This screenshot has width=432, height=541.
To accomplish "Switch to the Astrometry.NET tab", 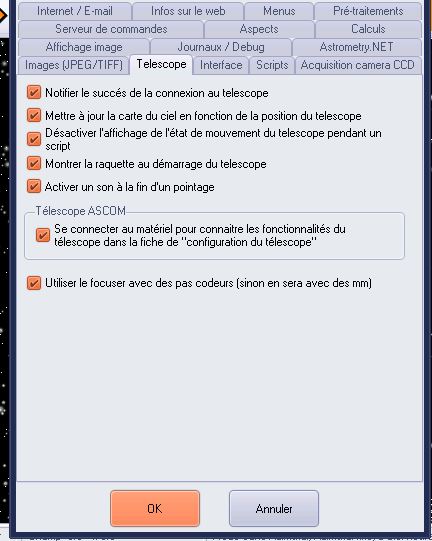I will (x=356, y=47).
